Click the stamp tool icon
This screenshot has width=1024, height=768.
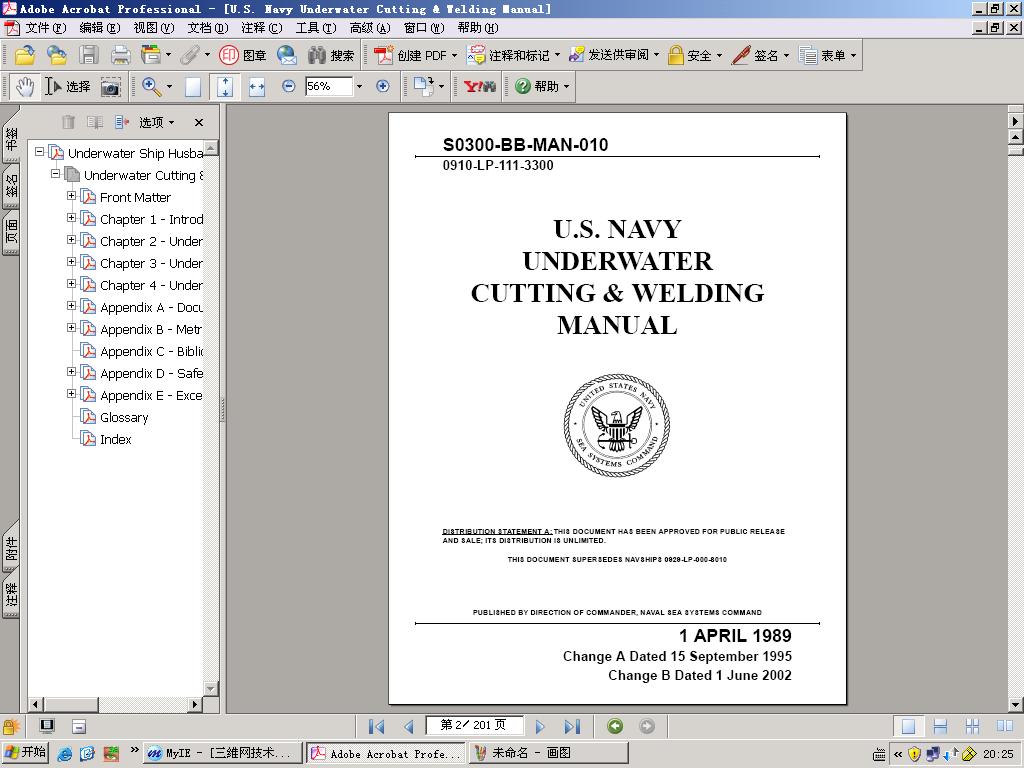point(242,56)
